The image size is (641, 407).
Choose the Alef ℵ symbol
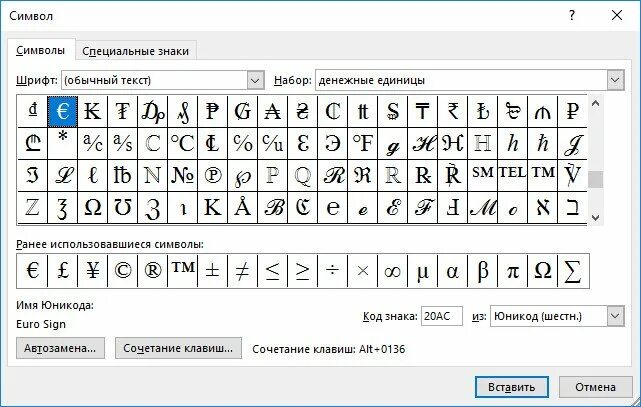tap(542, 208)
